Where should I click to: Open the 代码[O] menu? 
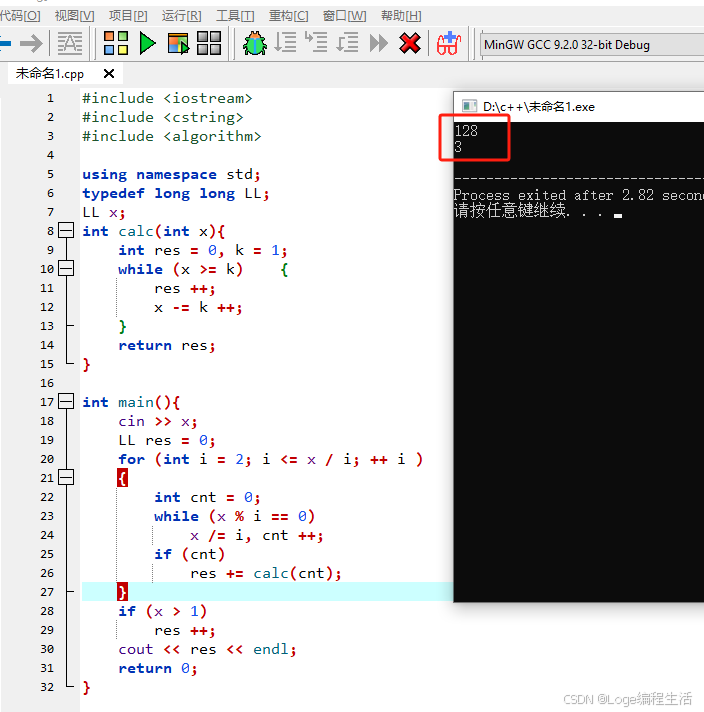click(20, 16)
